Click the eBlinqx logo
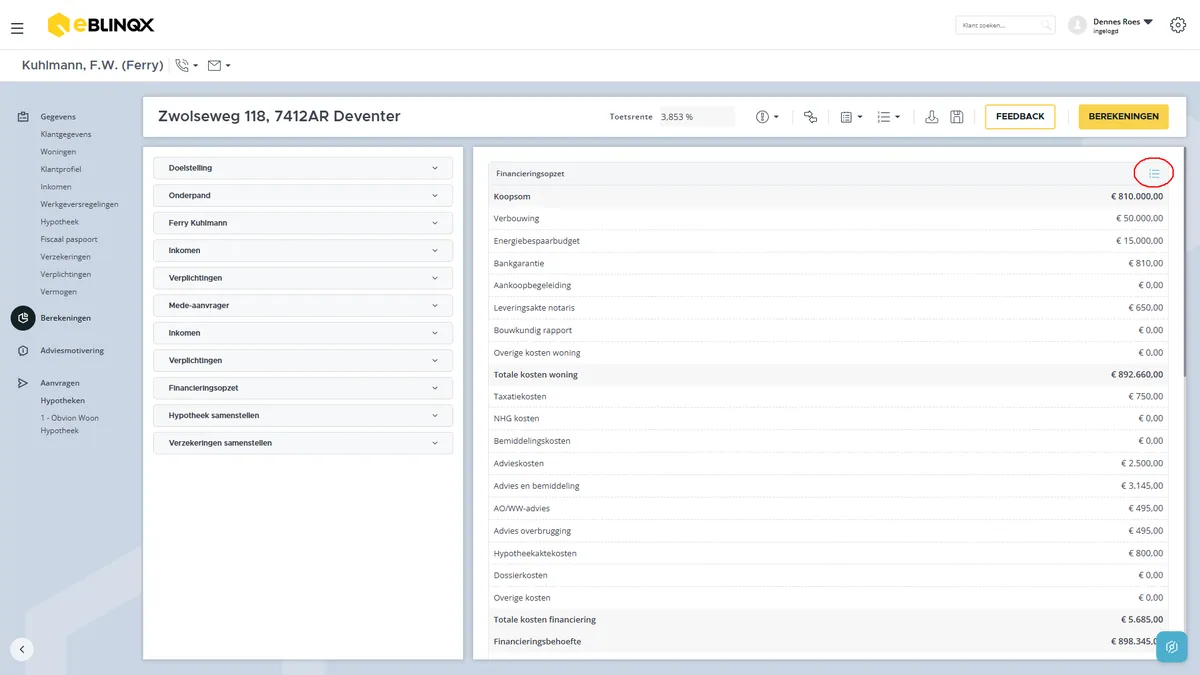The height and width of the screenshot is (675, 1200). click(101, 25)
